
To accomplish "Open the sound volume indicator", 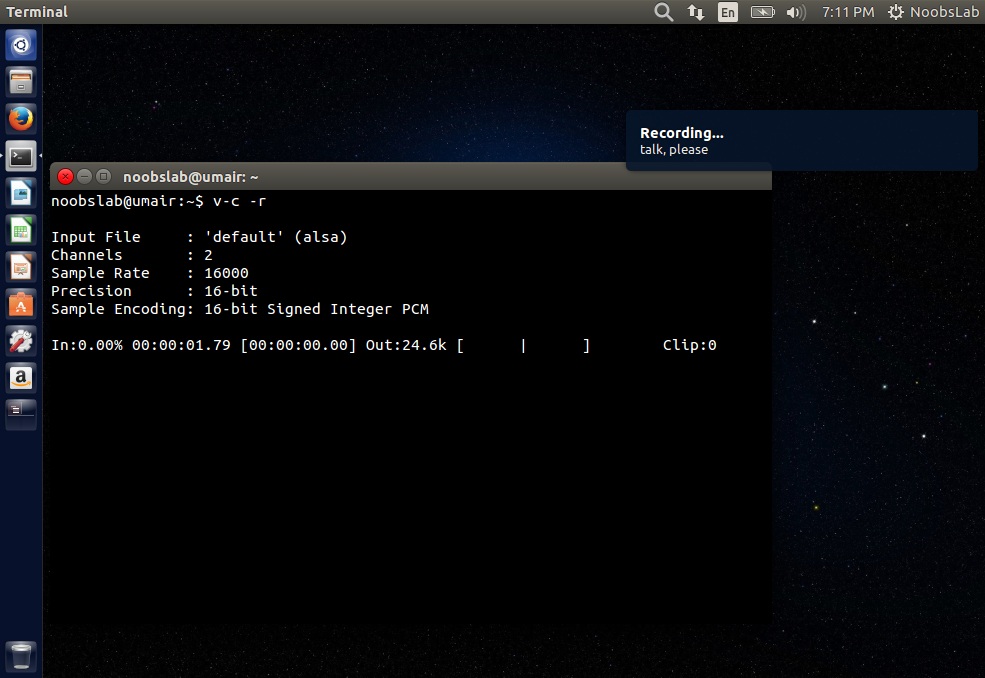I will point(796,12).
